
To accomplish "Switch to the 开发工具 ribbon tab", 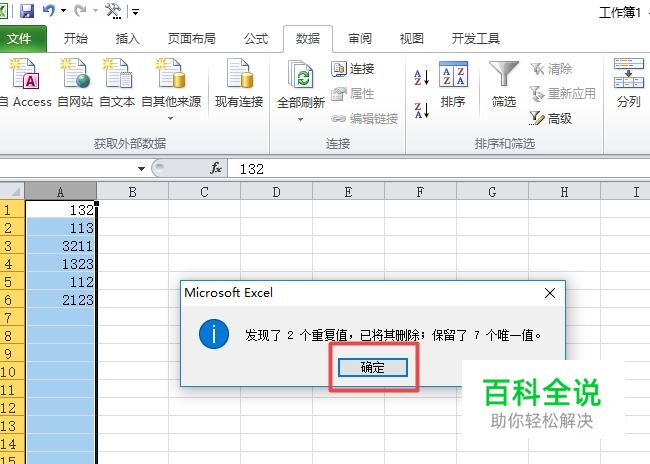I will [475, 39].
